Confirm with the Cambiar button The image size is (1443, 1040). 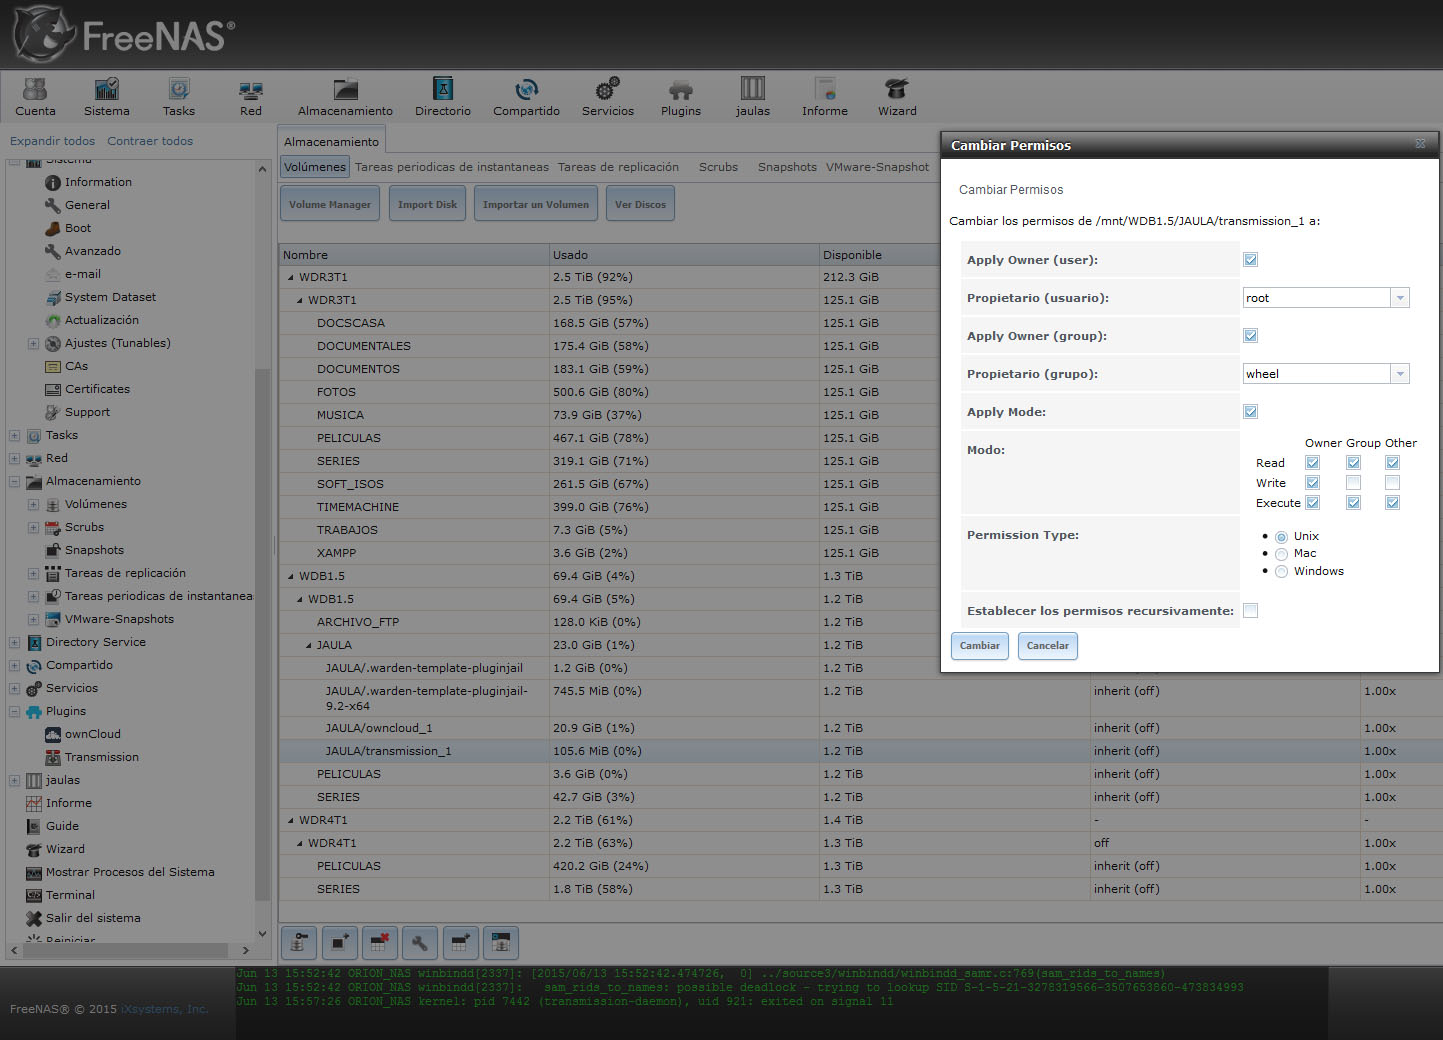coord(980,646)
